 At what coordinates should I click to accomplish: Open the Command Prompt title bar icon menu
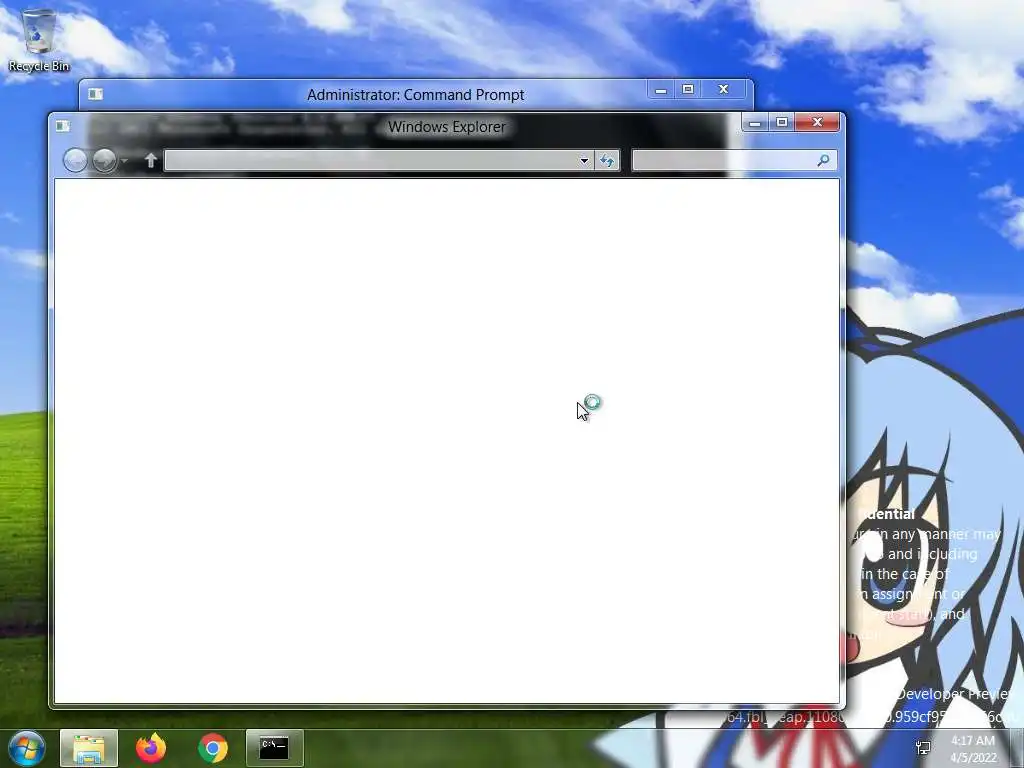[95, 94]
